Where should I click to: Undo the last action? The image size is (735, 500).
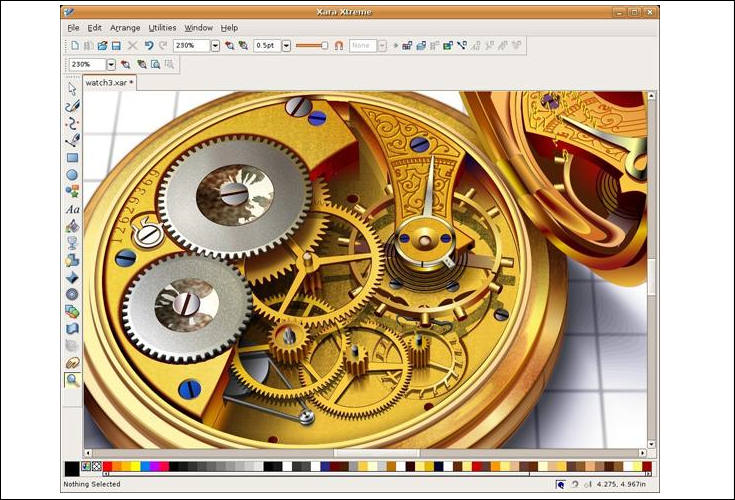pyautogui.click(x=149, y=45)
